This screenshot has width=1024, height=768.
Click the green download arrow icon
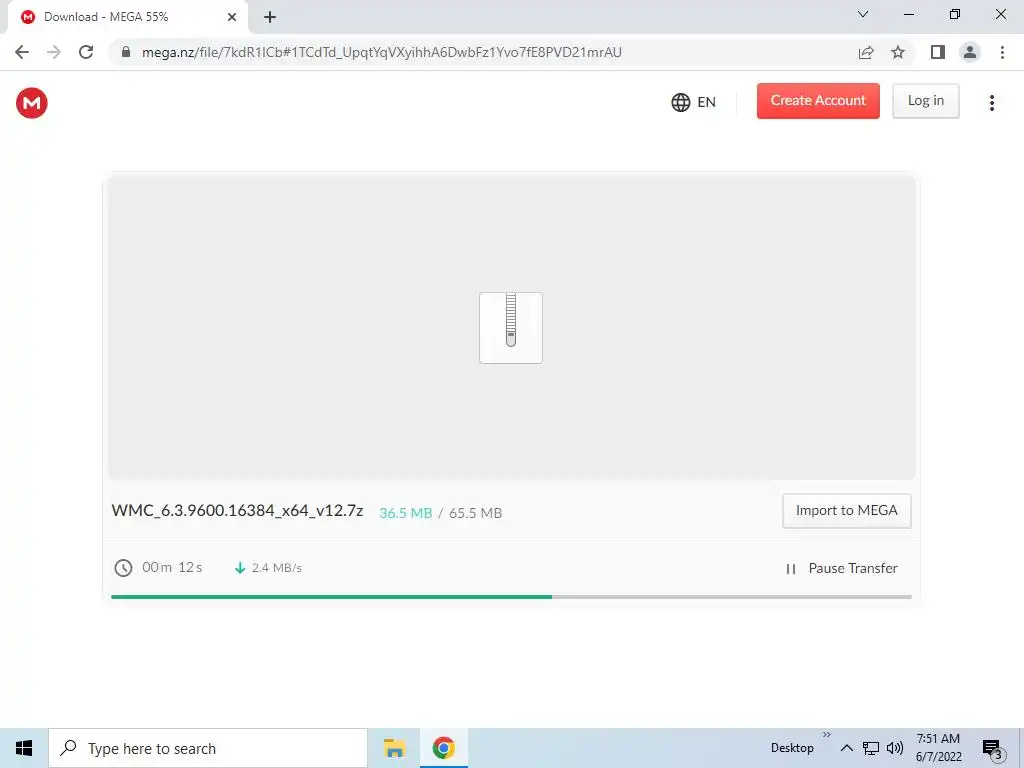tap(240, 568)
